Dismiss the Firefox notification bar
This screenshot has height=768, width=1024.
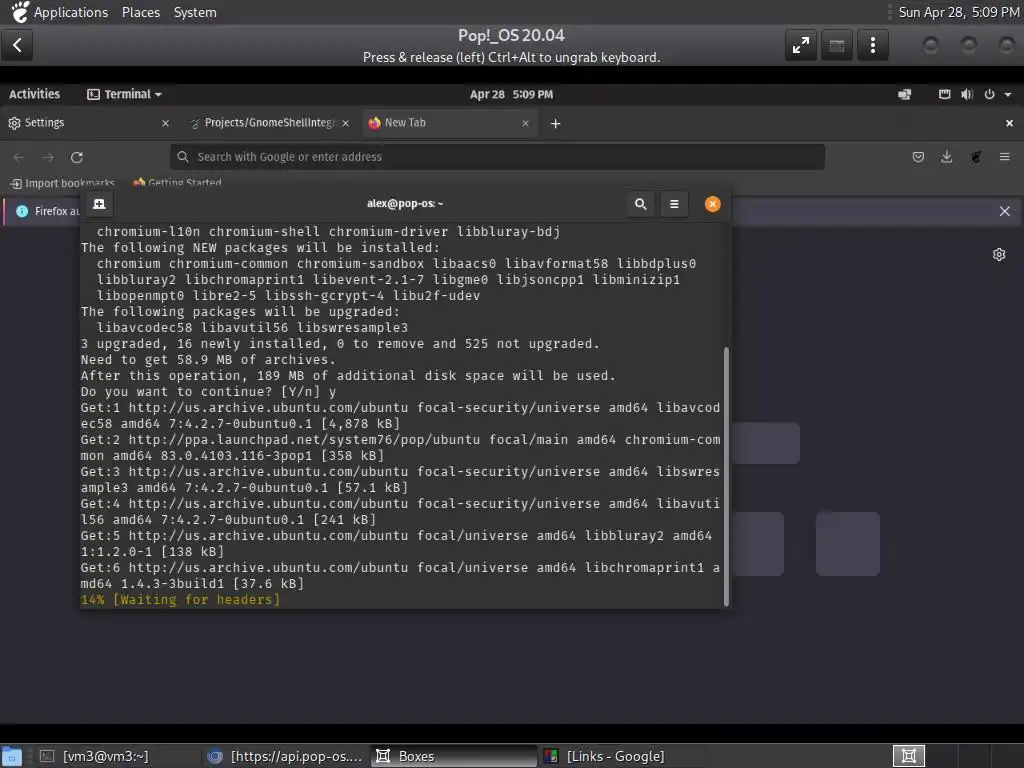(x=1004, y=211)
